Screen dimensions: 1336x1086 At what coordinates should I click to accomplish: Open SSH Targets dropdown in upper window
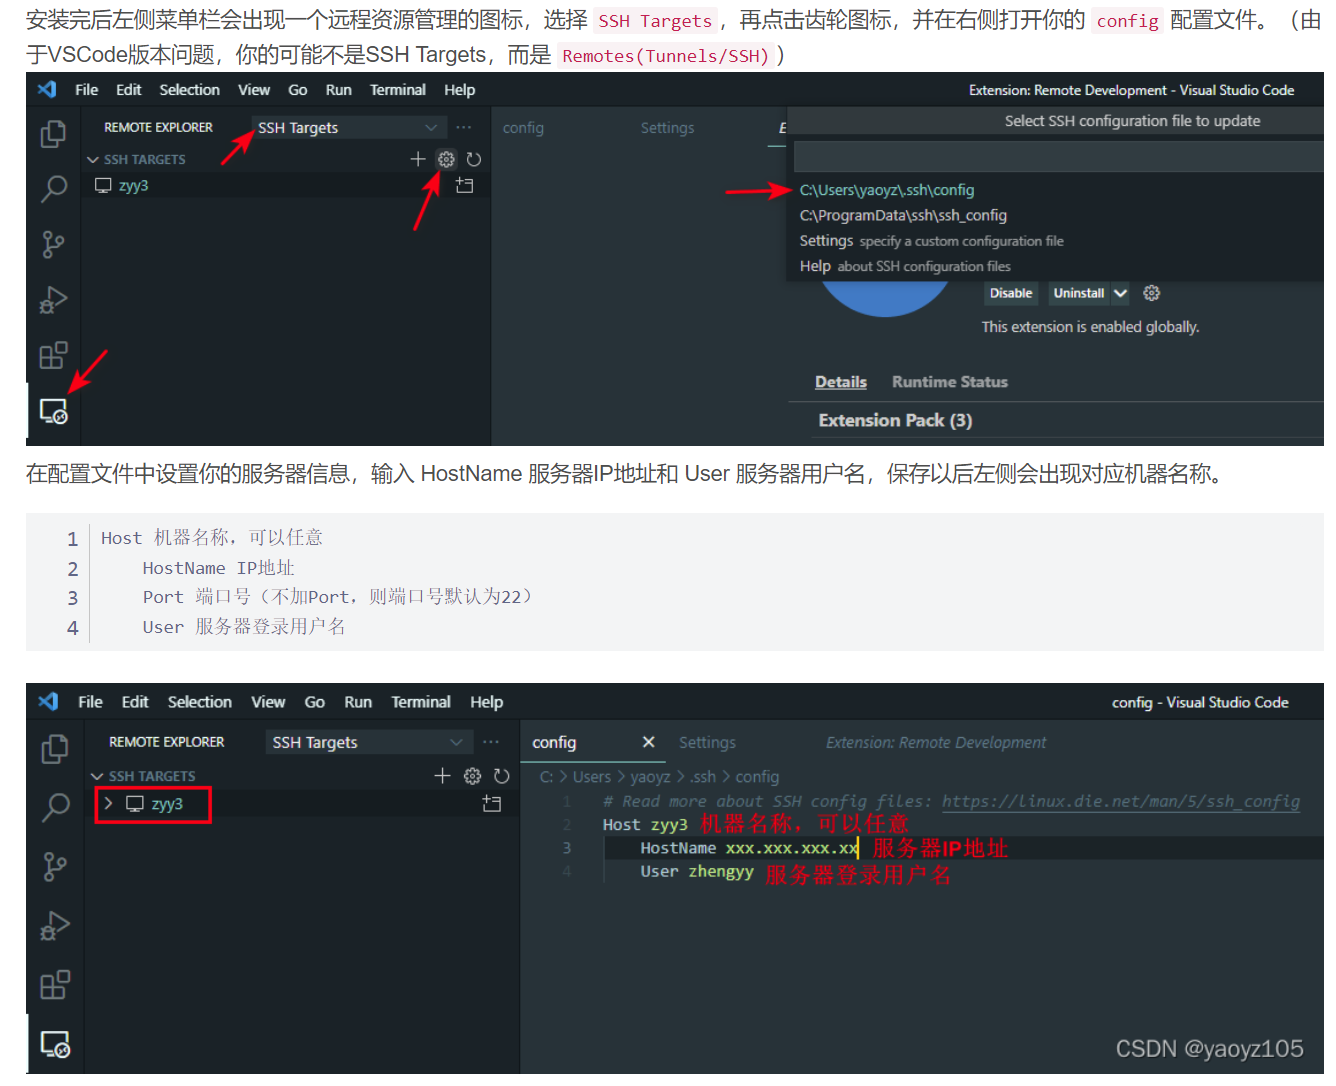(347, 128)
